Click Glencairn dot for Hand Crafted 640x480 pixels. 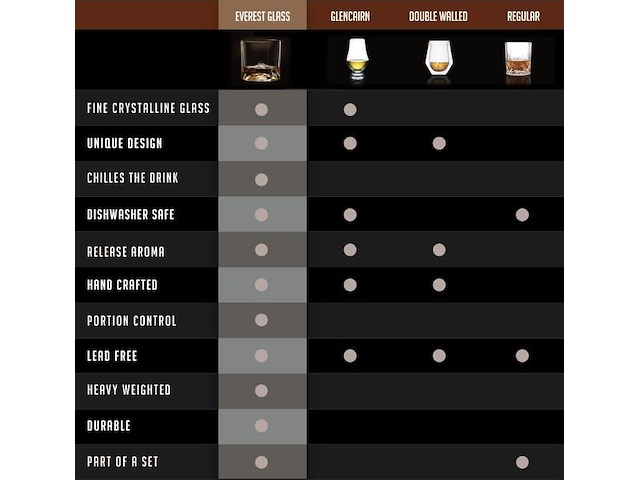coord(350,285)
